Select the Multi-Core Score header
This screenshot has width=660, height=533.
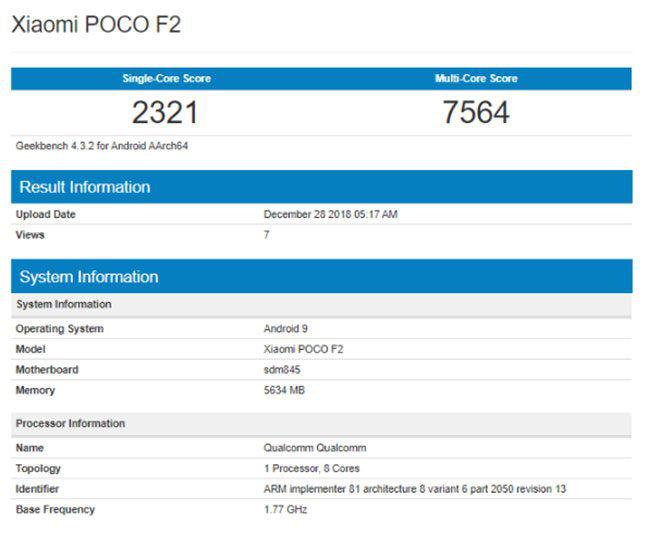476,78
